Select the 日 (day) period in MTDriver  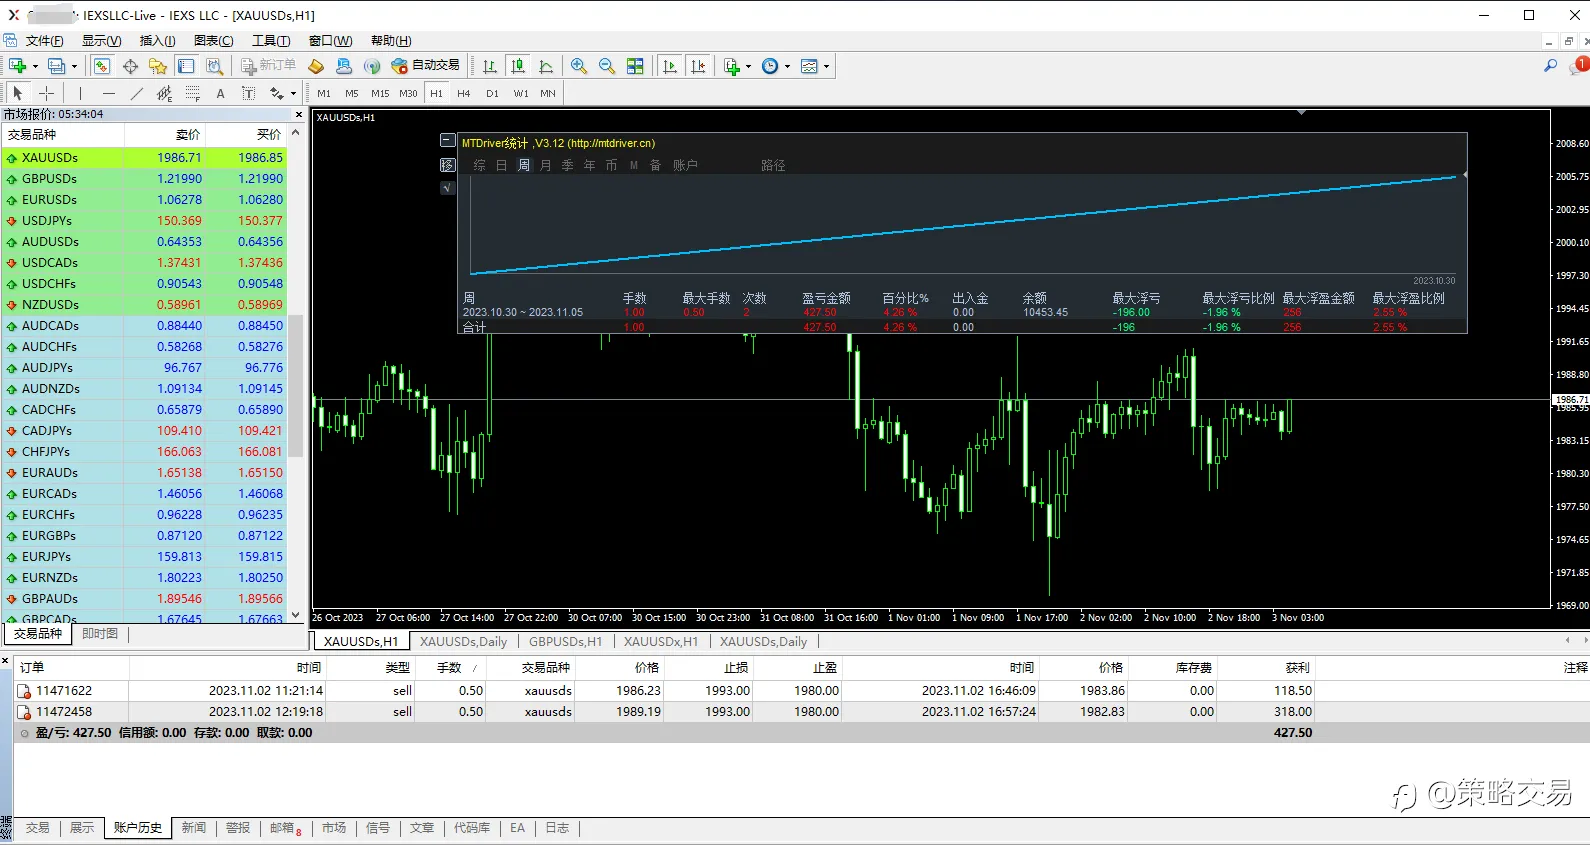coord(502,166)
